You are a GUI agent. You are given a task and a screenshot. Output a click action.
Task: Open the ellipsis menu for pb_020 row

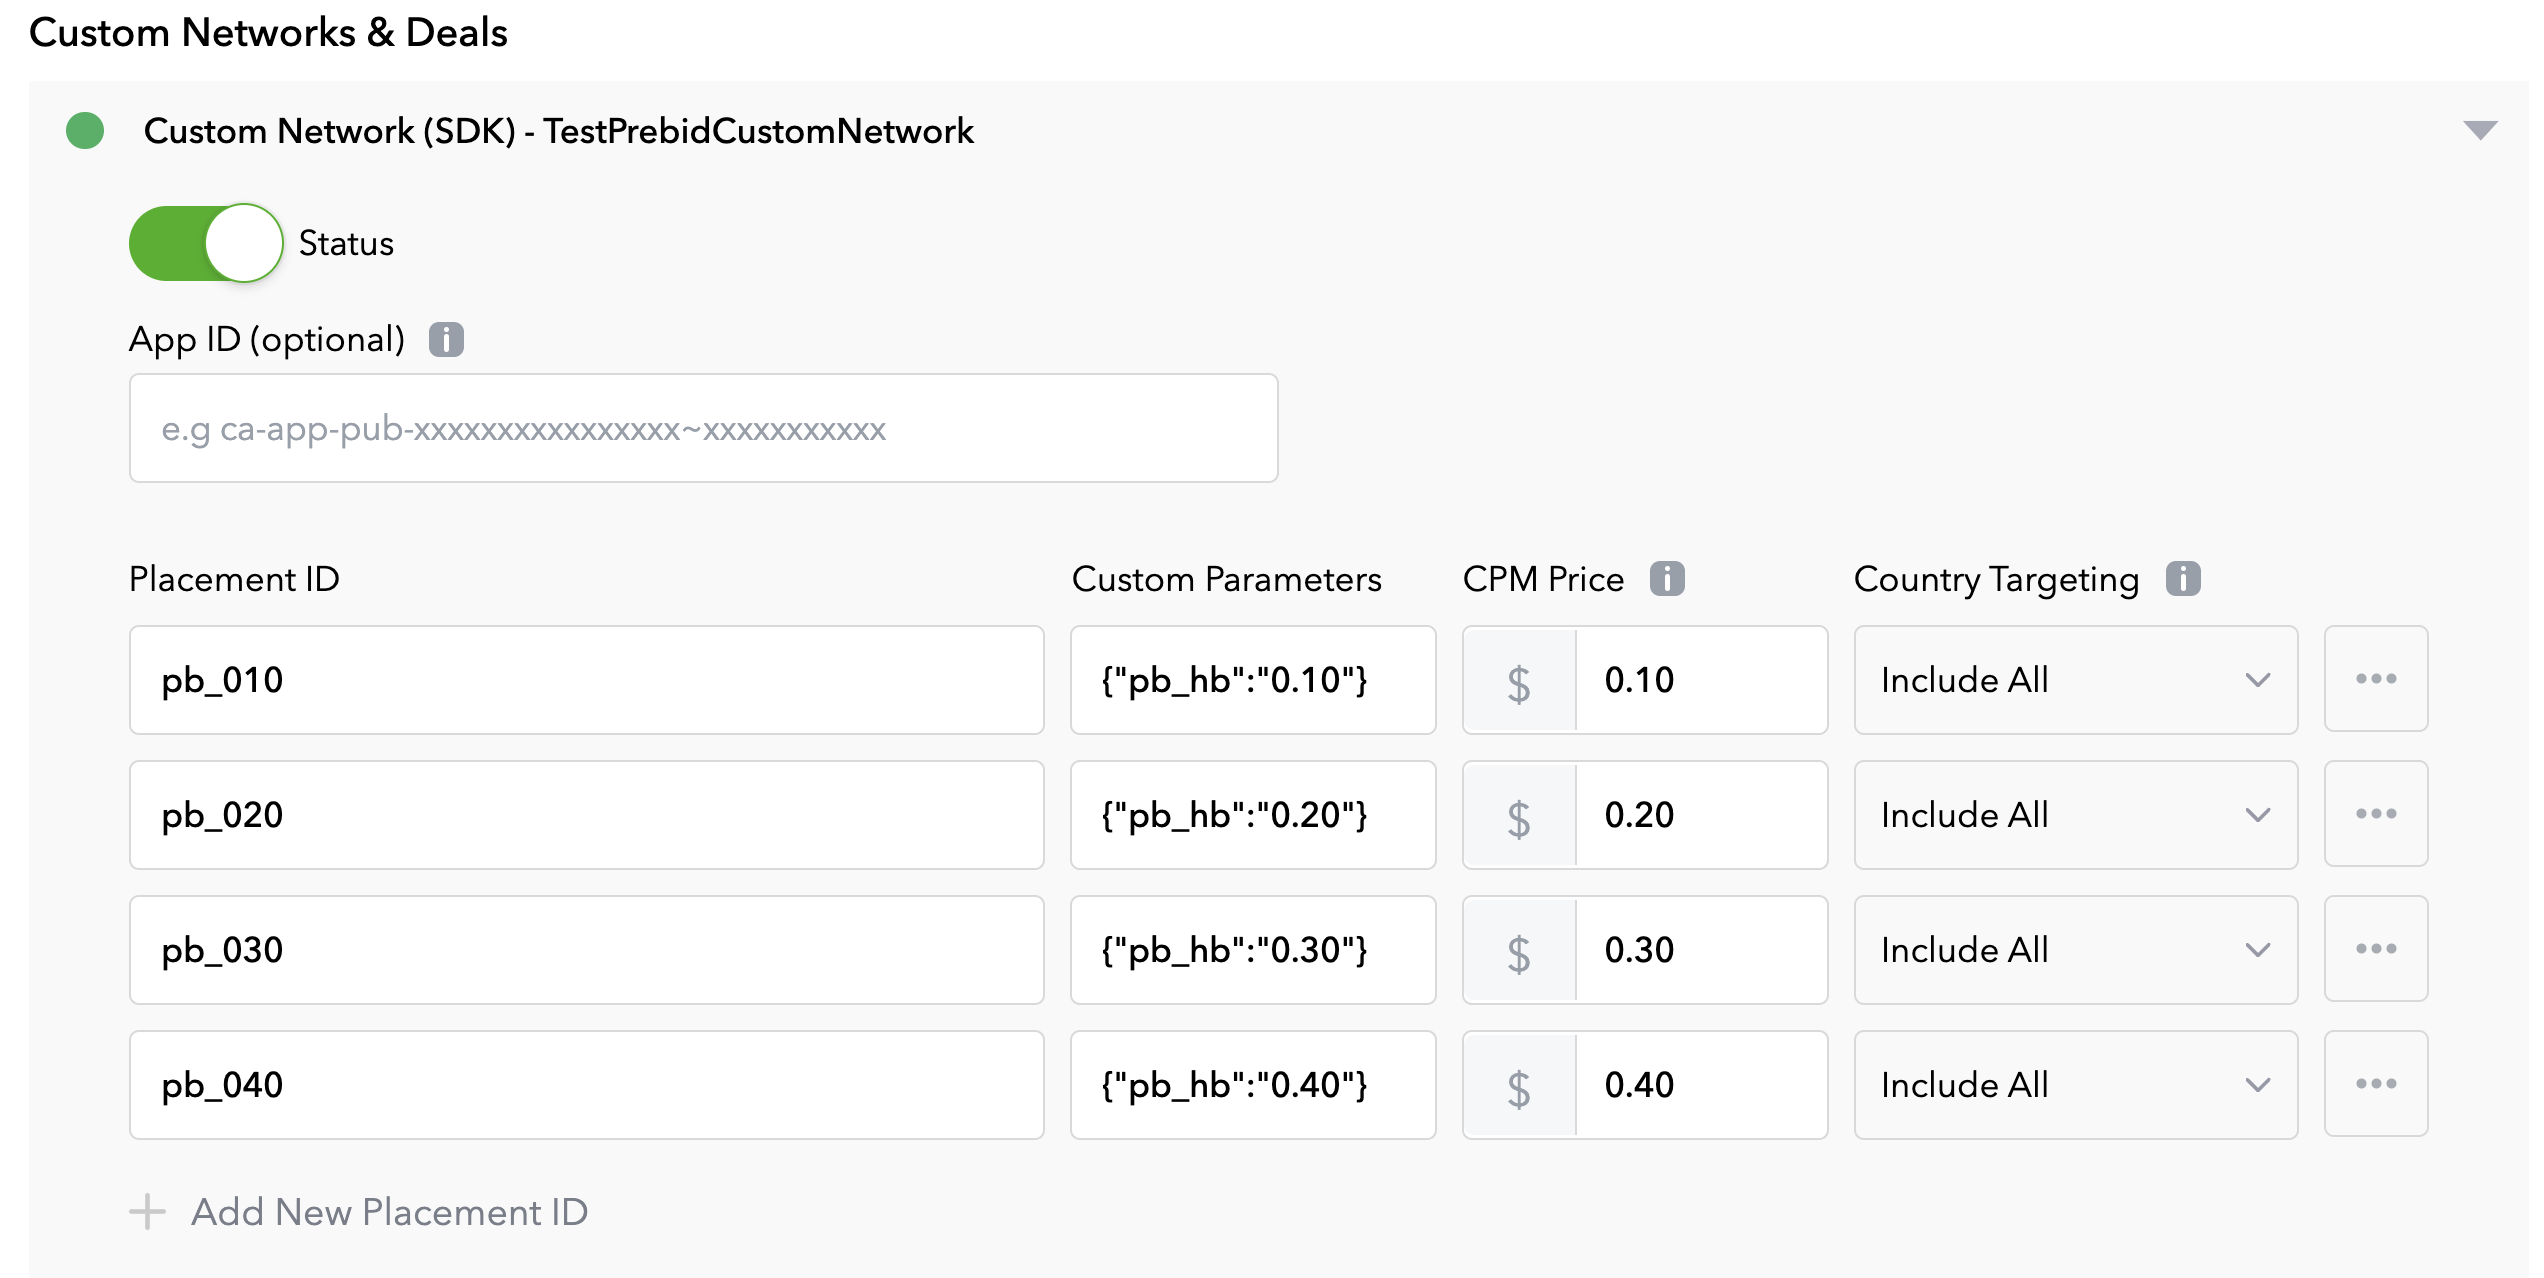[x=2376, y=814]
